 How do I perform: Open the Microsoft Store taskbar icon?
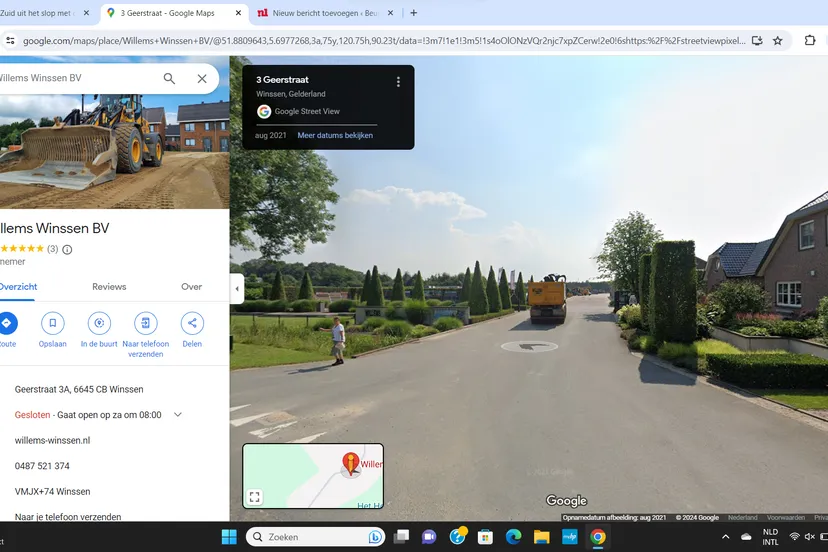[x=485, y=537]
